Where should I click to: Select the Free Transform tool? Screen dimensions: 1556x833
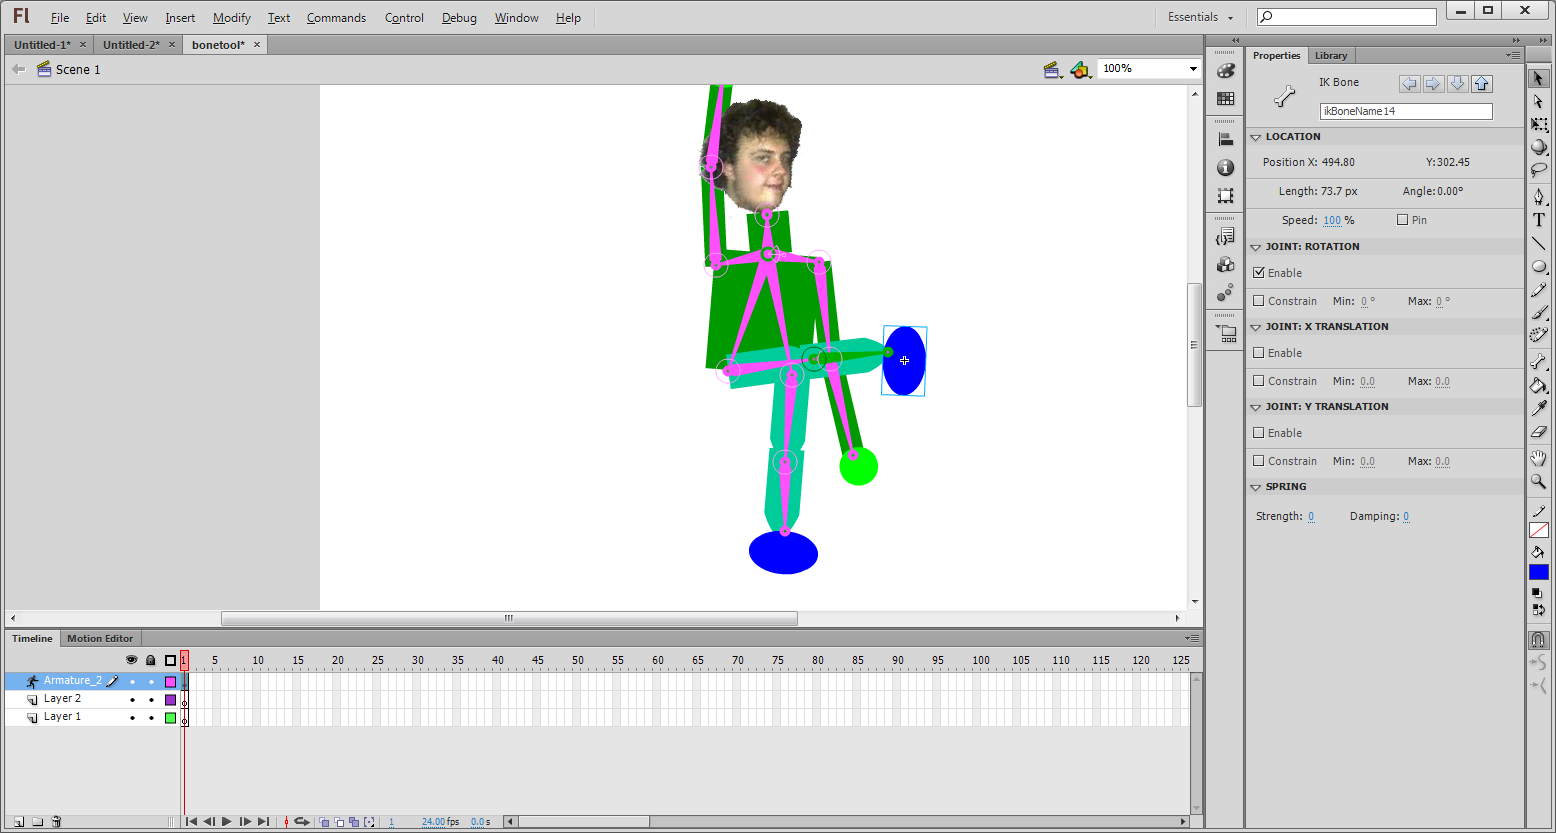(1539, 124)
